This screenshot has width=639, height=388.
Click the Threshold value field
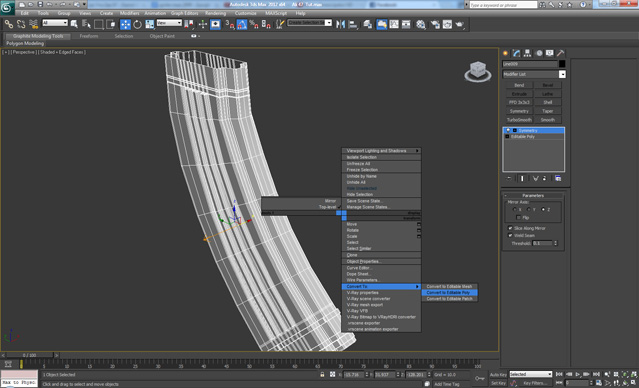(542, 243)
